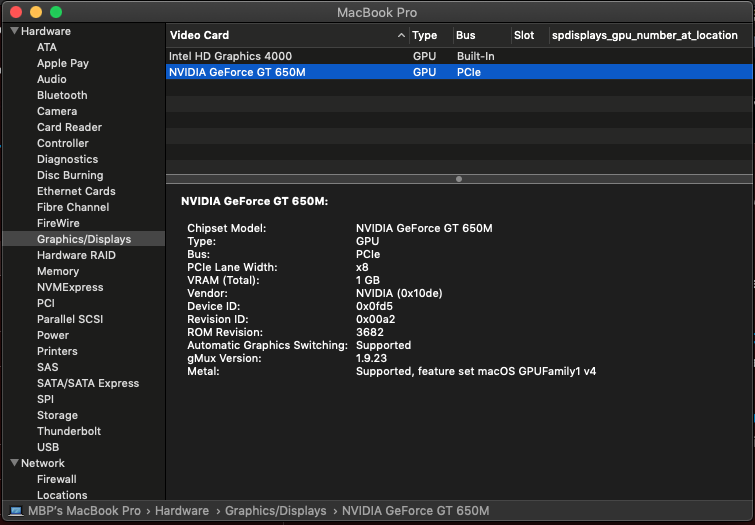The height and width of the screenshot is (525, 755).
Task: Select Disc Burning entry
Action: pyautogui.click(x=70, y=175)
